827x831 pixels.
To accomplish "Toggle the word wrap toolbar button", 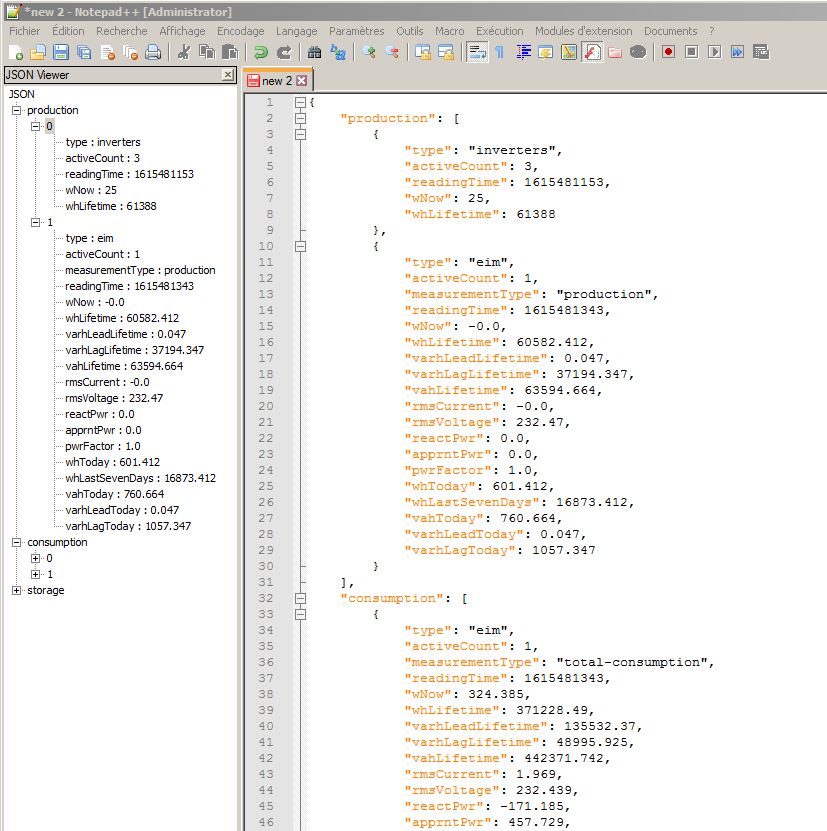I will pos(477,52).
